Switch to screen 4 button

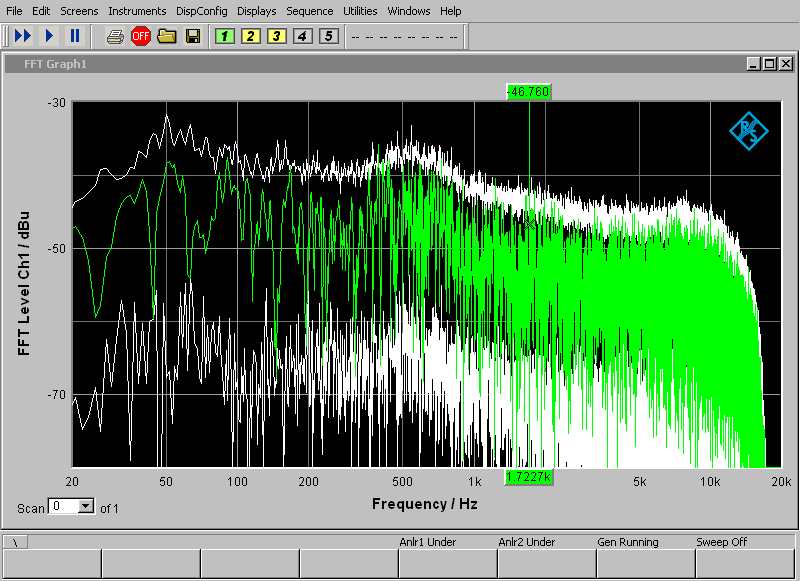(x=303, y=36)
